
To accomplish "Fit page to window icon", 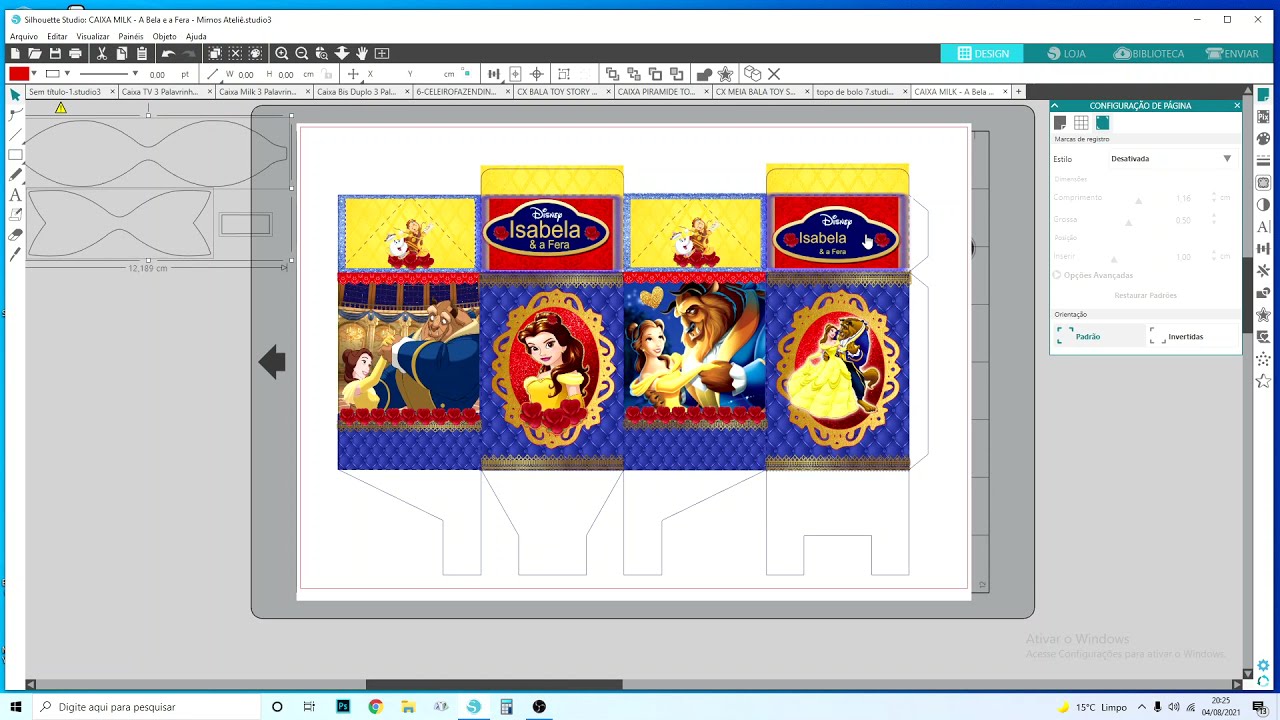I will (x=382, y=53).
